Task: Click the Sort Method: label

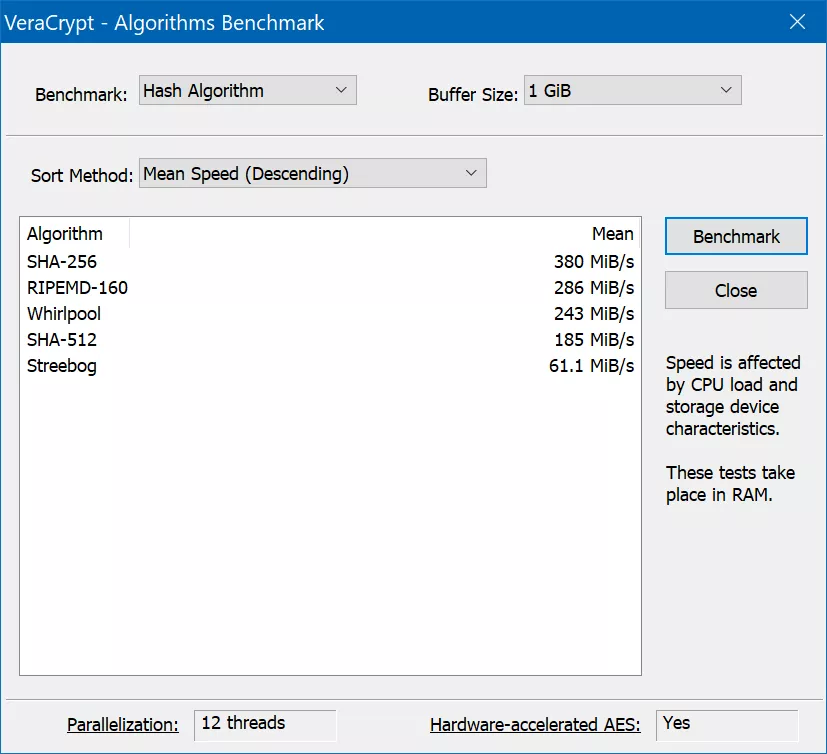Action: 82,176
